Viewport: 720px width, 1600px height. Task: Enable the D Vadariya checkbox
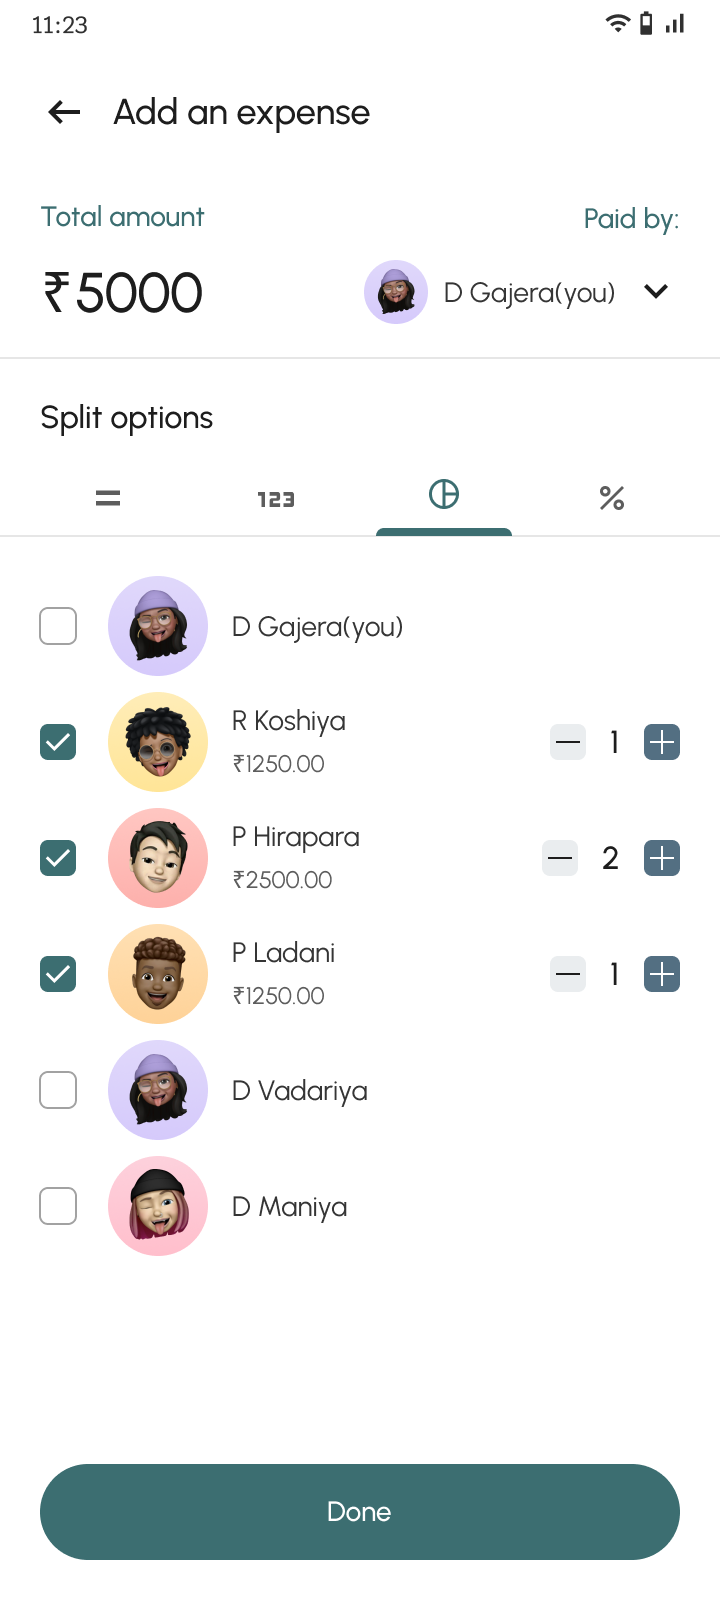[58, 1090]
